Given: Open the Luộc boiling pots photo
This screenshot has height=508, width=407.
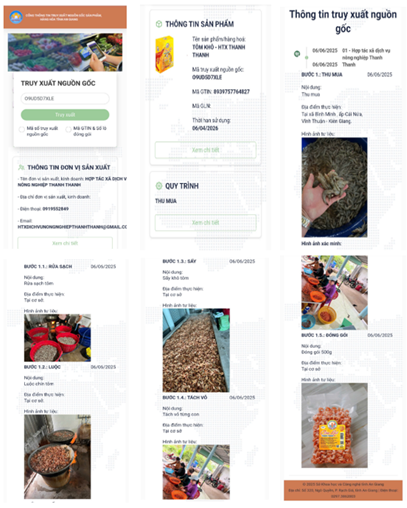Looking at the screenshot, I should (x=57, y=457).
